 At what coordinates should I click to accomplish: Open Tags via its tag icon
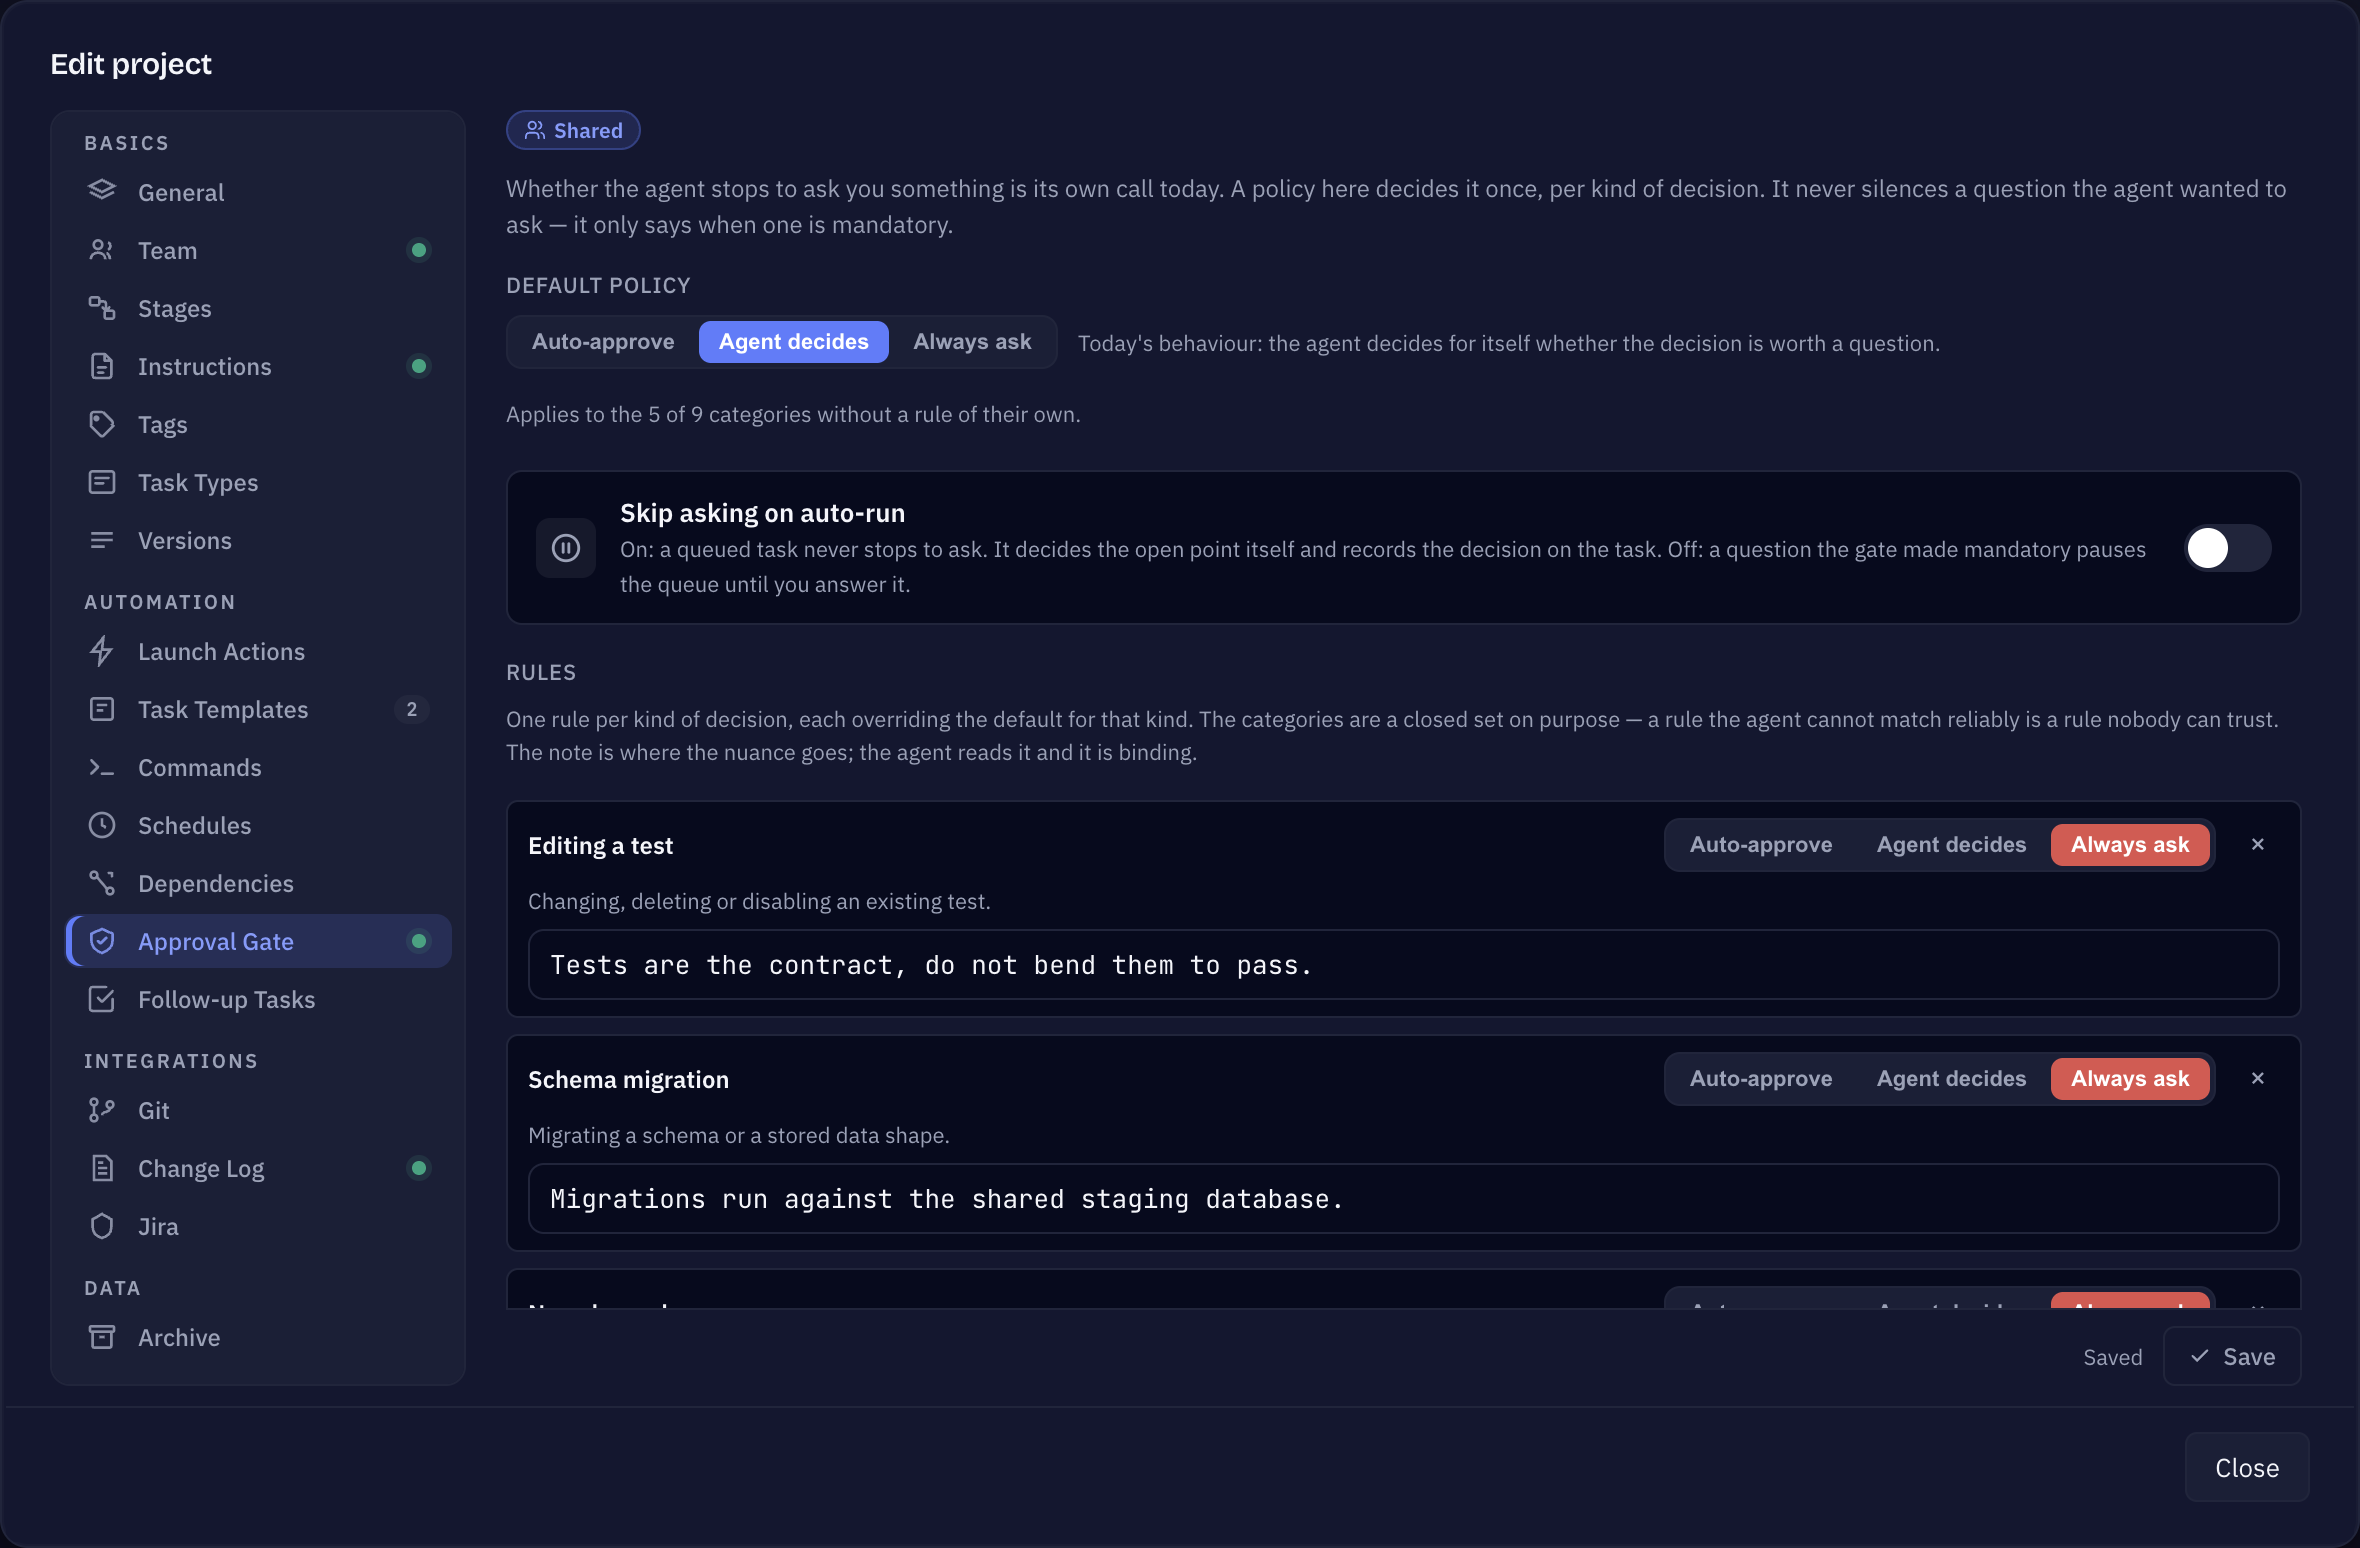click(x=102, y=423)
